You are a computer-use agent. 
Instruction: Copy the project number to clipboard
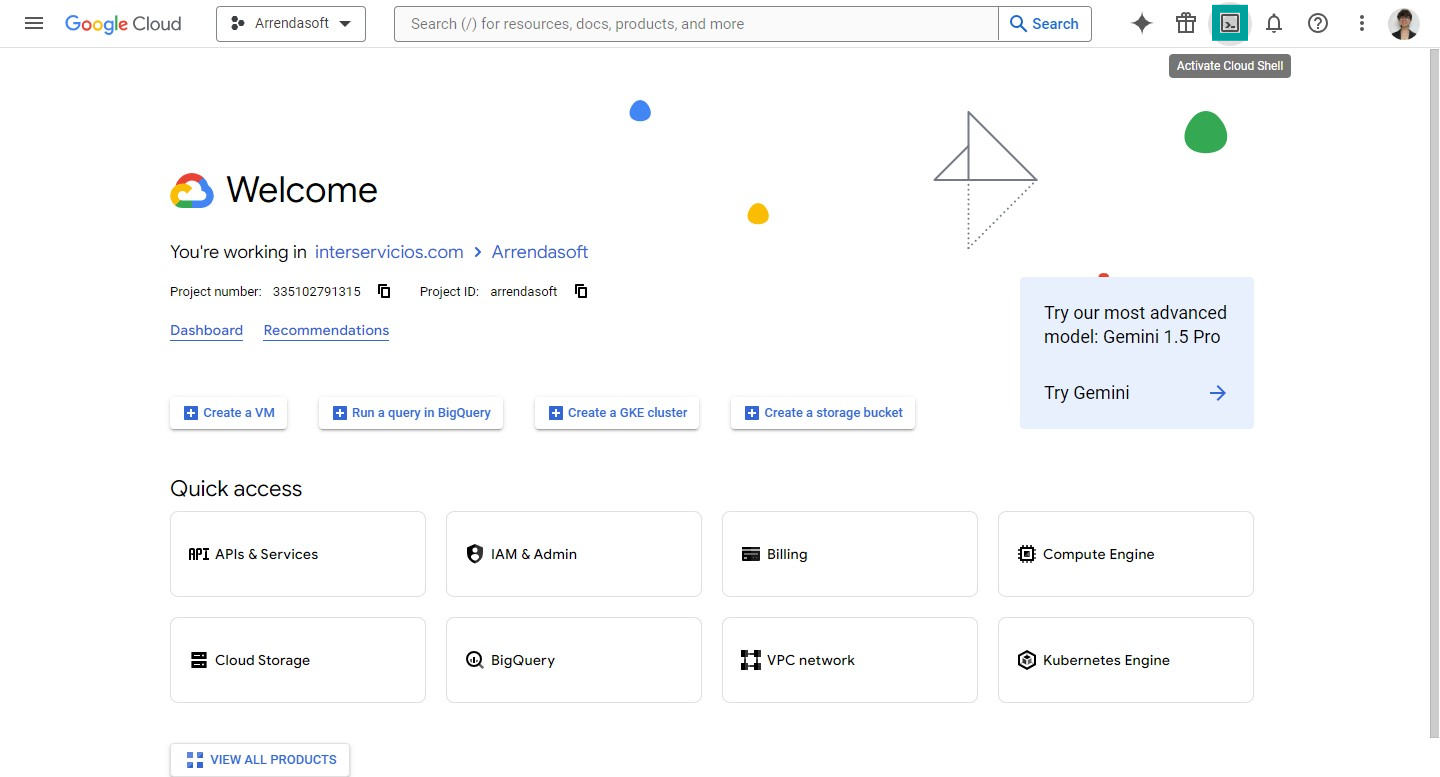[x=384, y=291]
